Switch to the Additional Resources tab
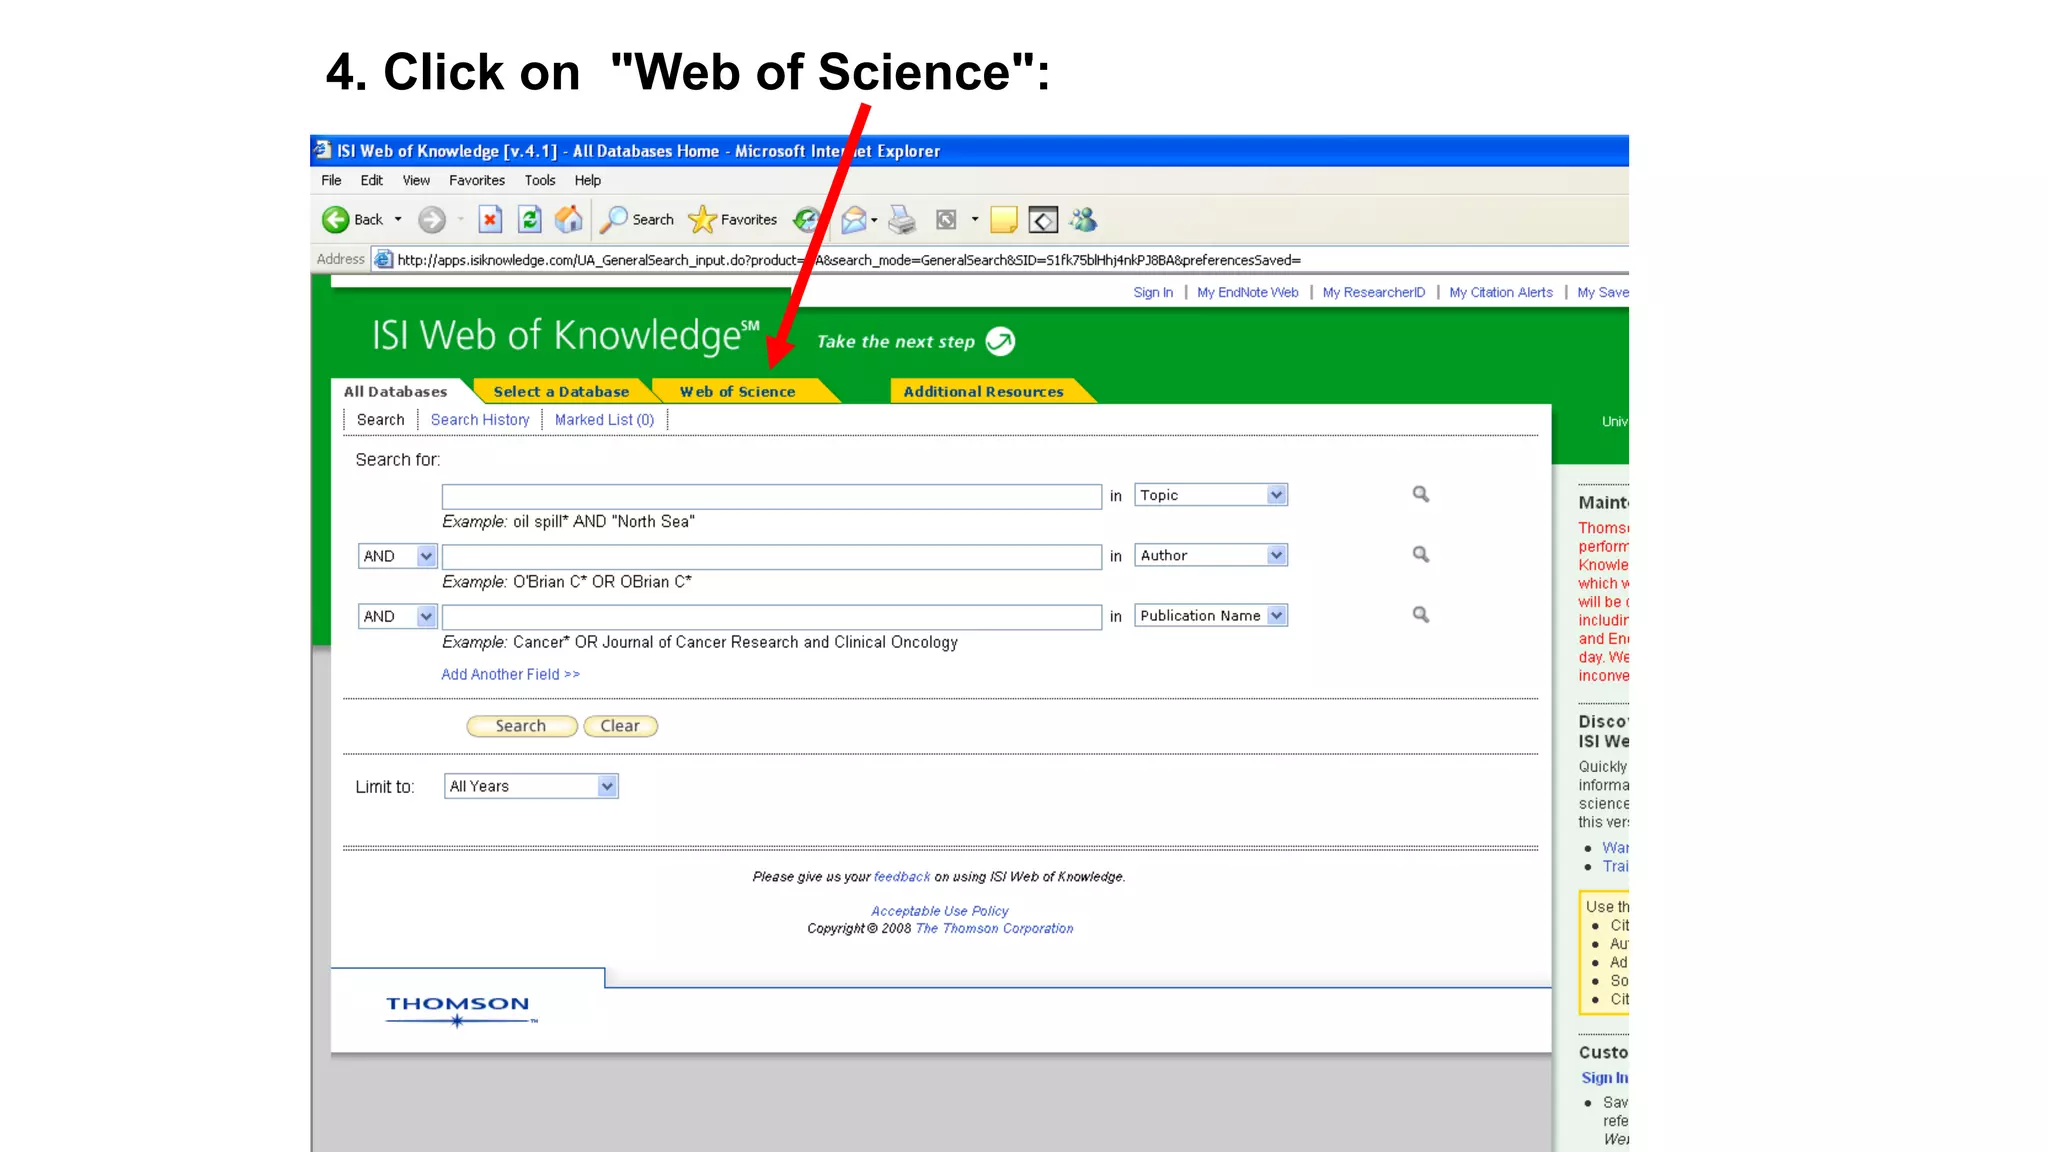The height and width of the screenshot is (1152, 2048). [984, 392]
